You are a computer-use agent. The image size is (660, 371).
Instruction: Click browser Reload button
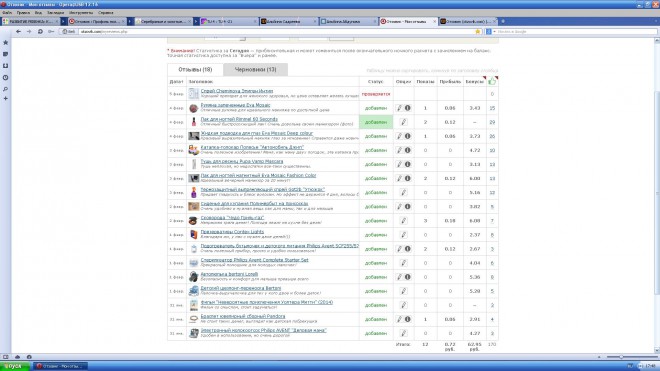40,32
